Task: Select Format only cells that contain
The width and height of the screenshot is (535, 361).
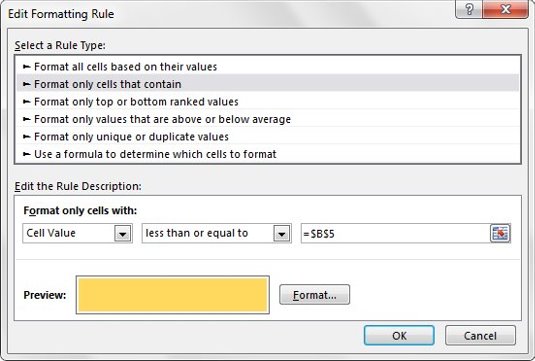Action: 268,84
